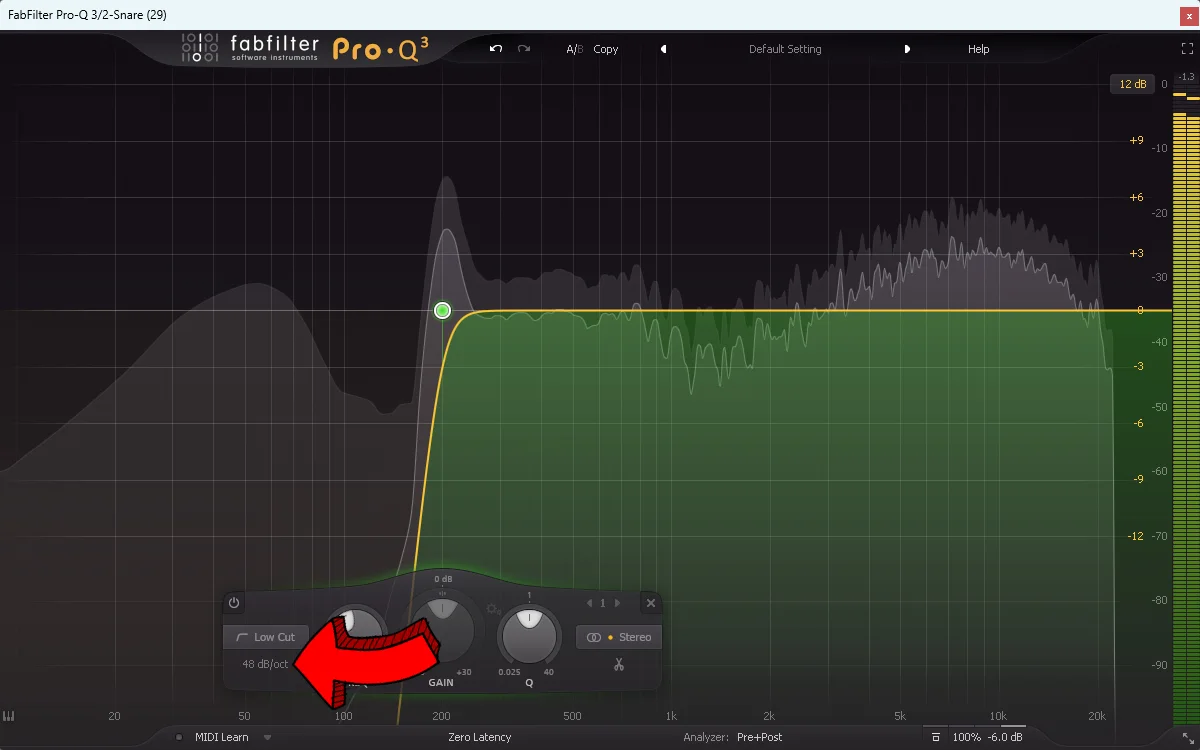1200x750 pixels.
Task: Expand the MIDI Learn dropdown chevron
Action: point(266,736)
